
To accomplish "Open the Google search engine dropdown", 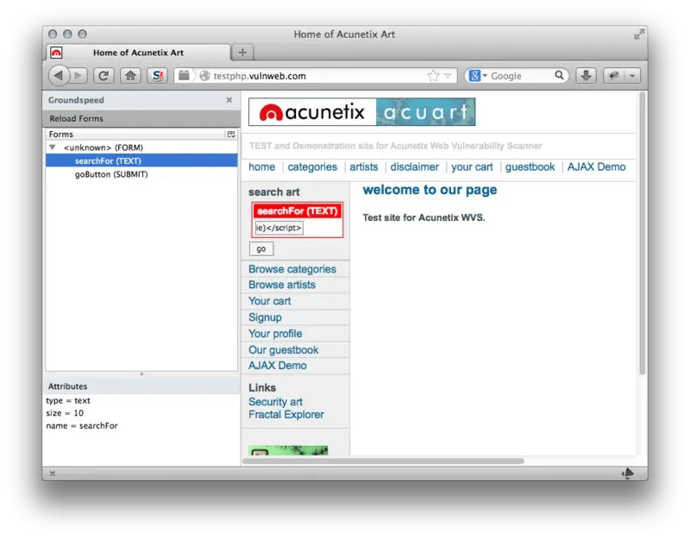I will click(477, 76).
